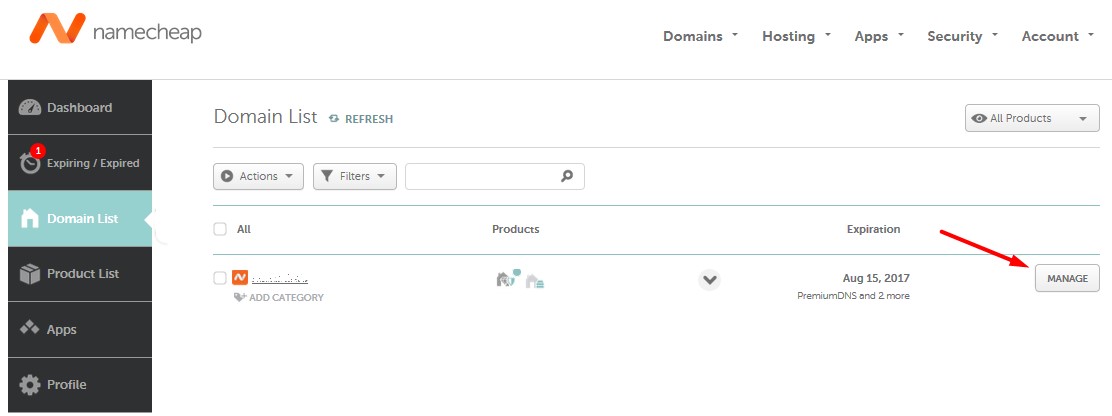This screenshot has height=416, width=1112.
Task: Go to Dashboard in sidebar
Action: 80,107
